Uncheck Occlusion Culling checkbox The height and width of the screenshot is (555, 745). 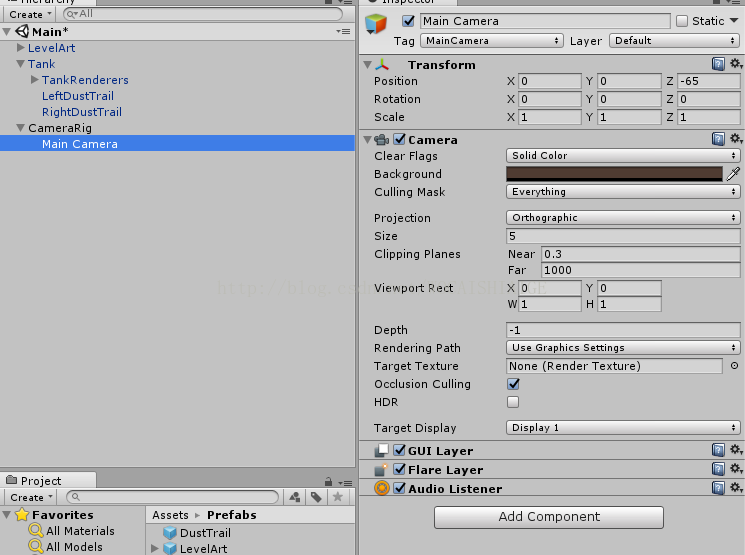point(513,383)
